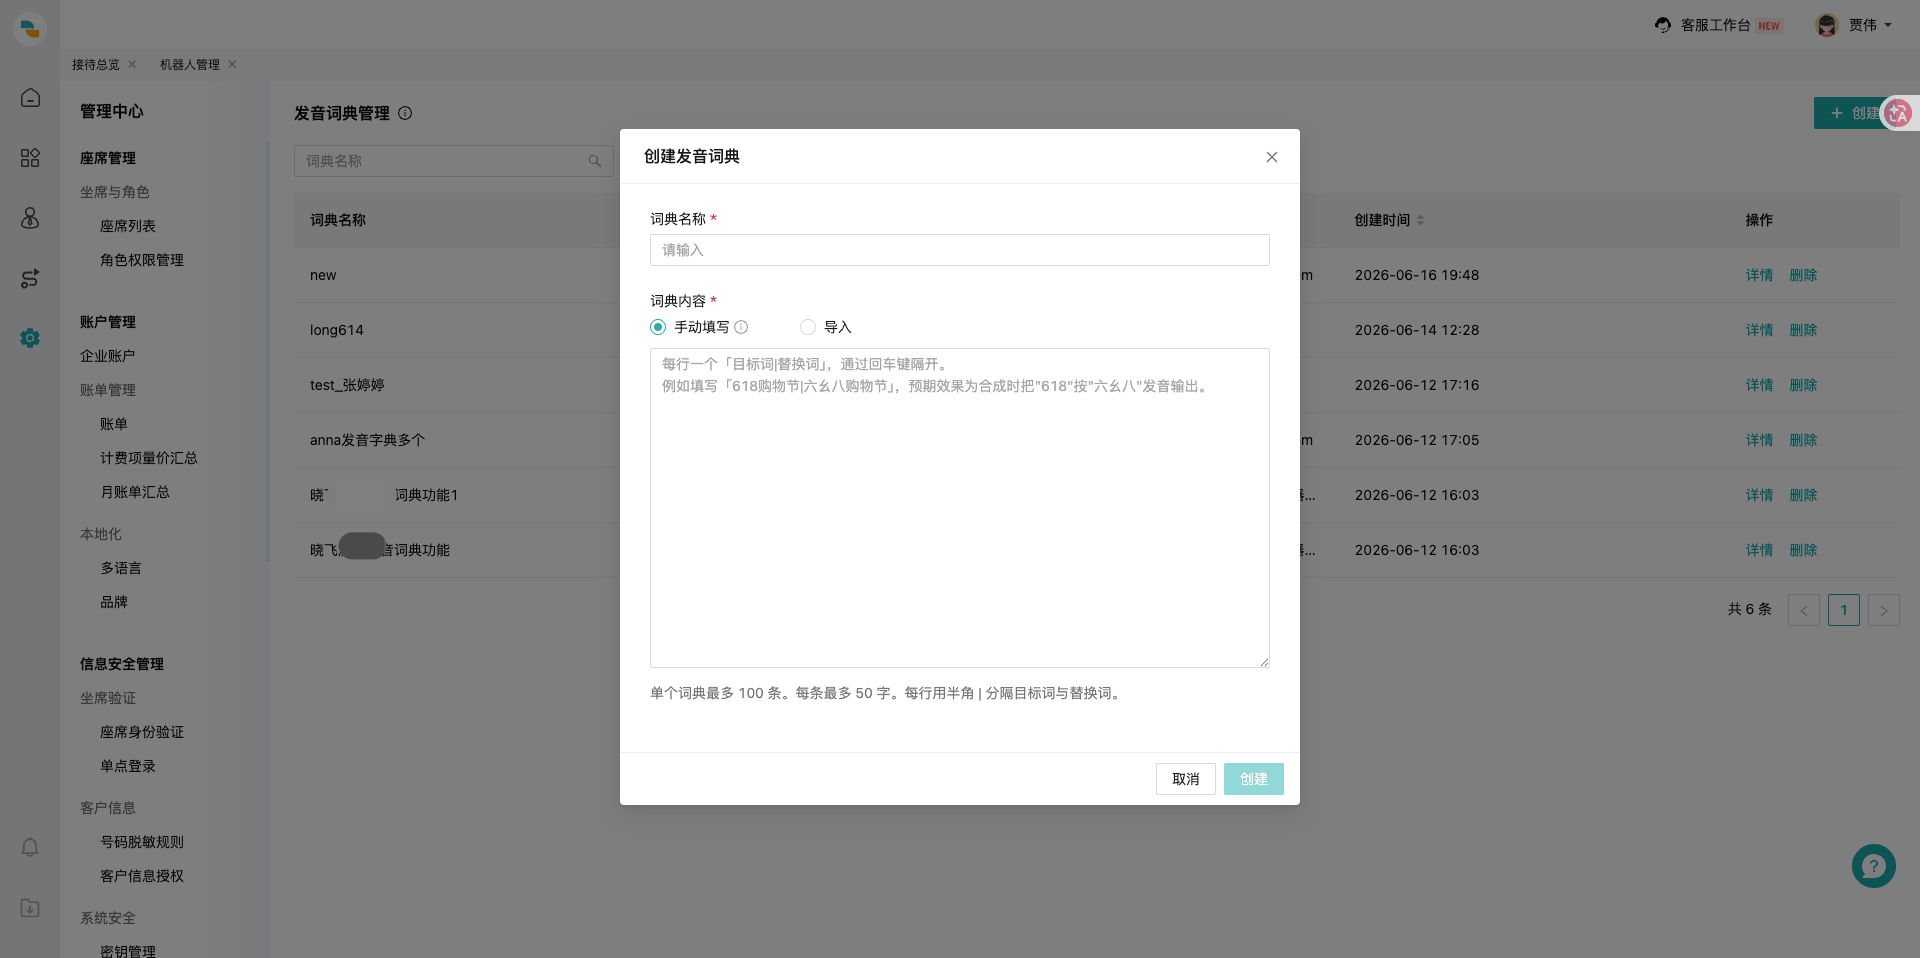Click the long614 dictionary name cell
This screenshot has height=958, width=1920.
pos(337,330)
